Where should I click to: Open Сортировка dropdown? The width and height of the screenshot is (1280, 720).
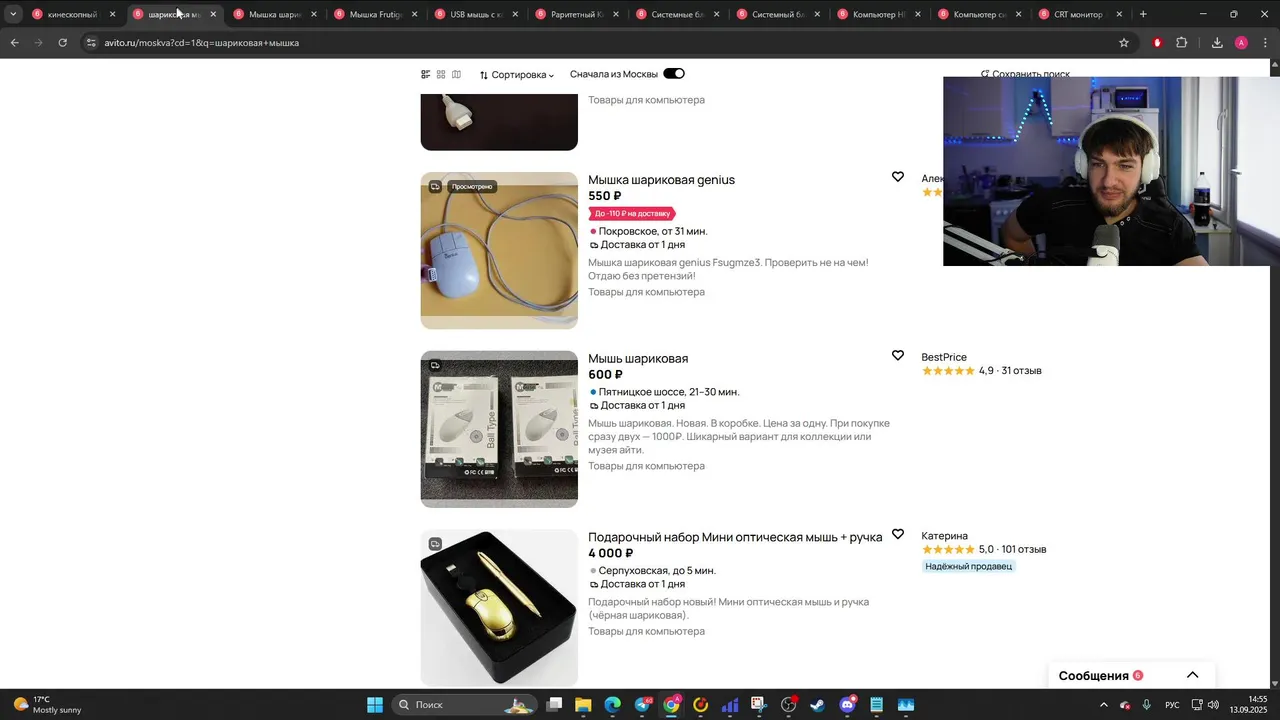coord(517,75)
